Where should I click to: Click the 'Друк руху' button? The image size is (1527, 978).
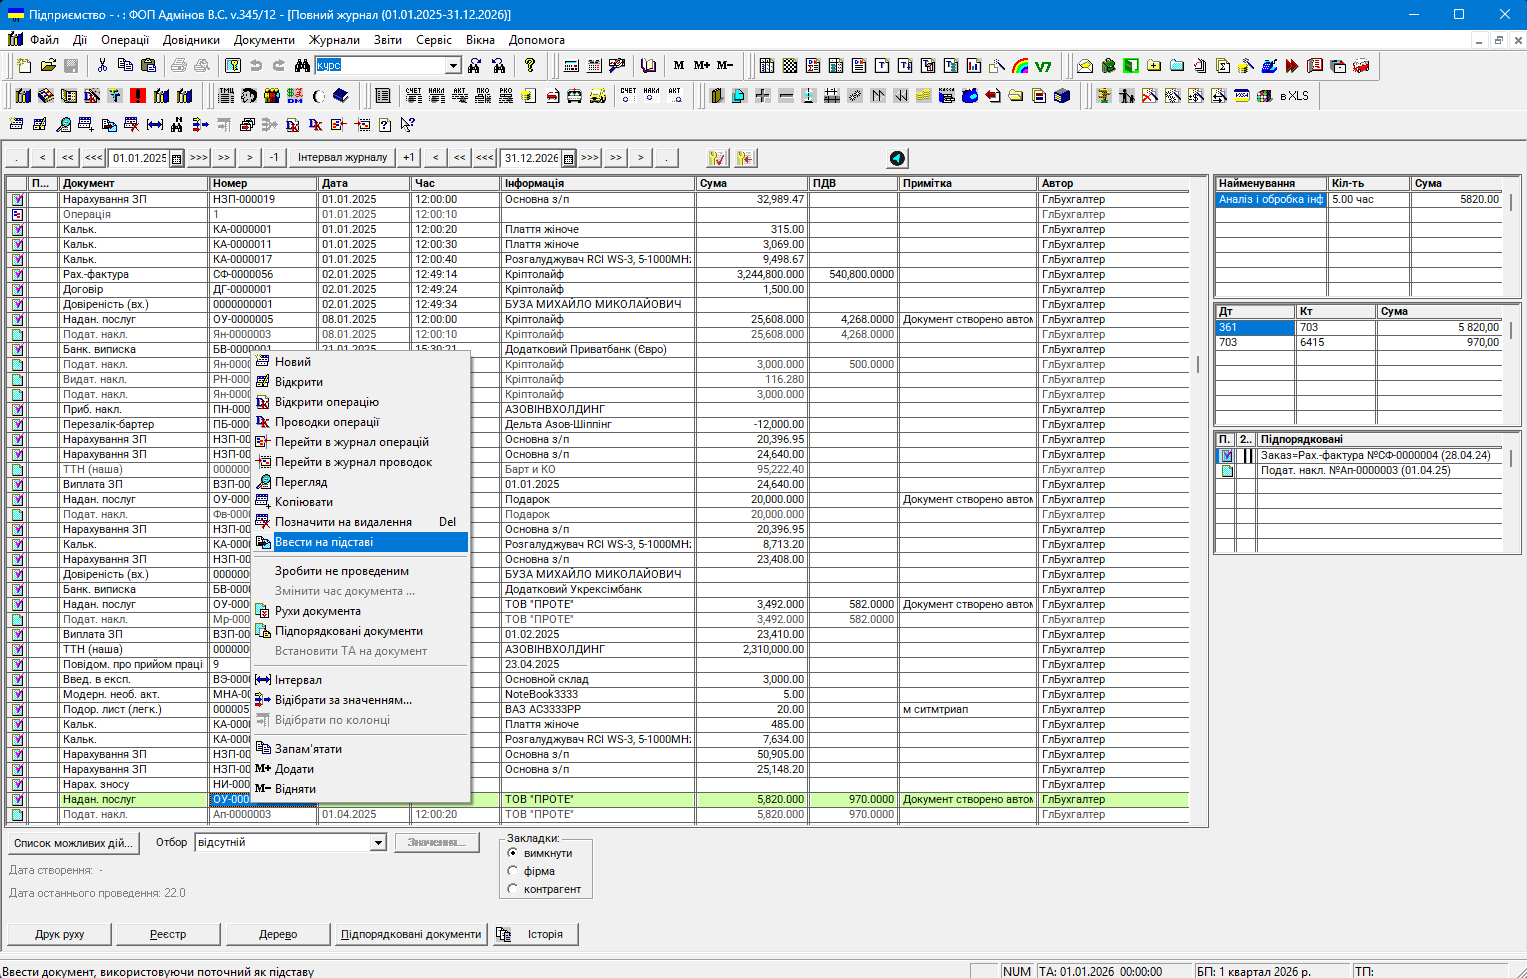59,934
